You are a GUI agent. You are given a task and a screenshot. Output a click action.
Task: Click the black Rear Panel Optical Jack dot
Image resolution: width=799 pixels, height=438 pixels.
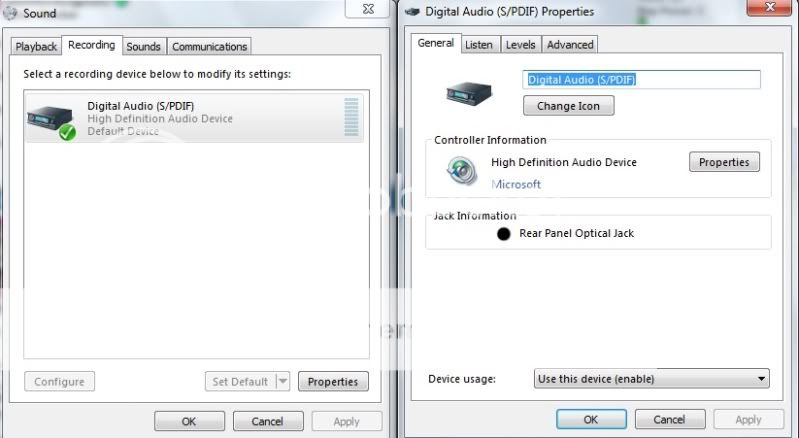(x=503, y=234)
